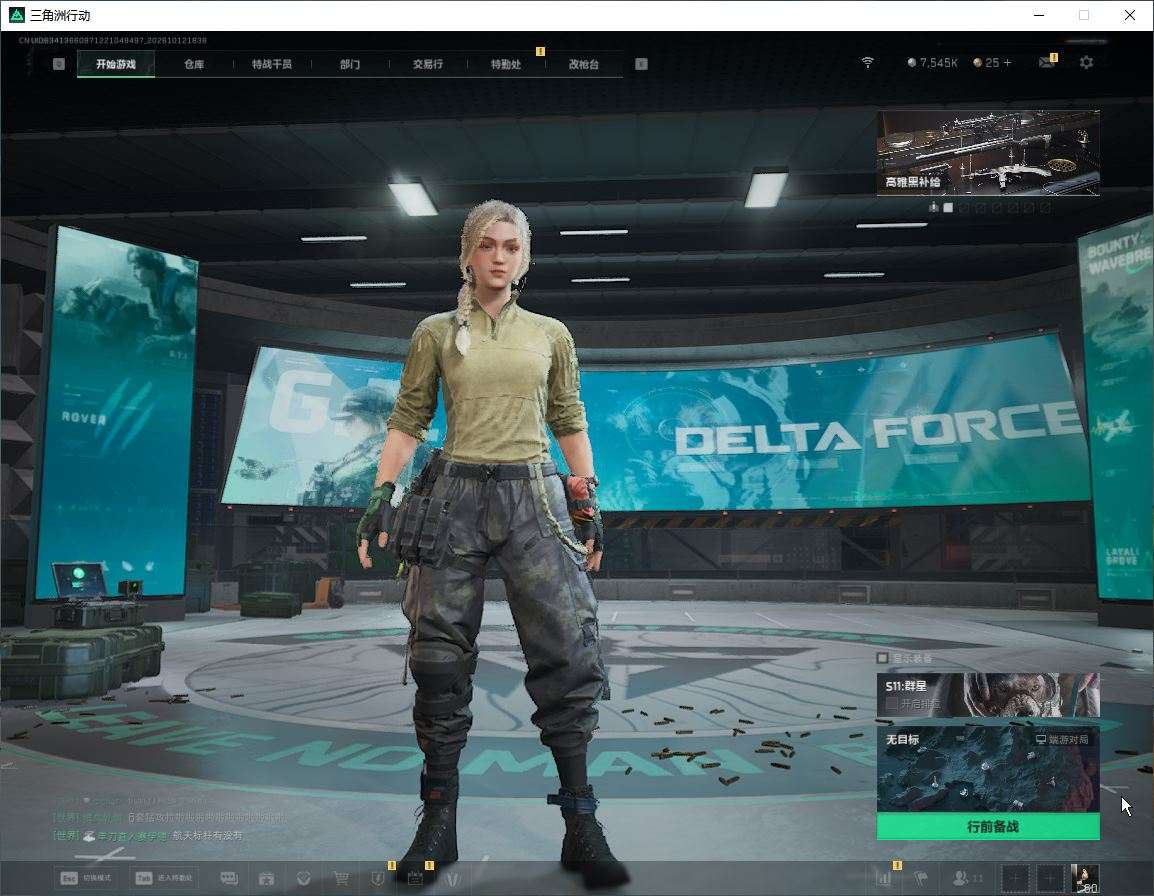Select the white banner page indicator square
Viewport: 1154px width, 896px height.
(948, 208)
